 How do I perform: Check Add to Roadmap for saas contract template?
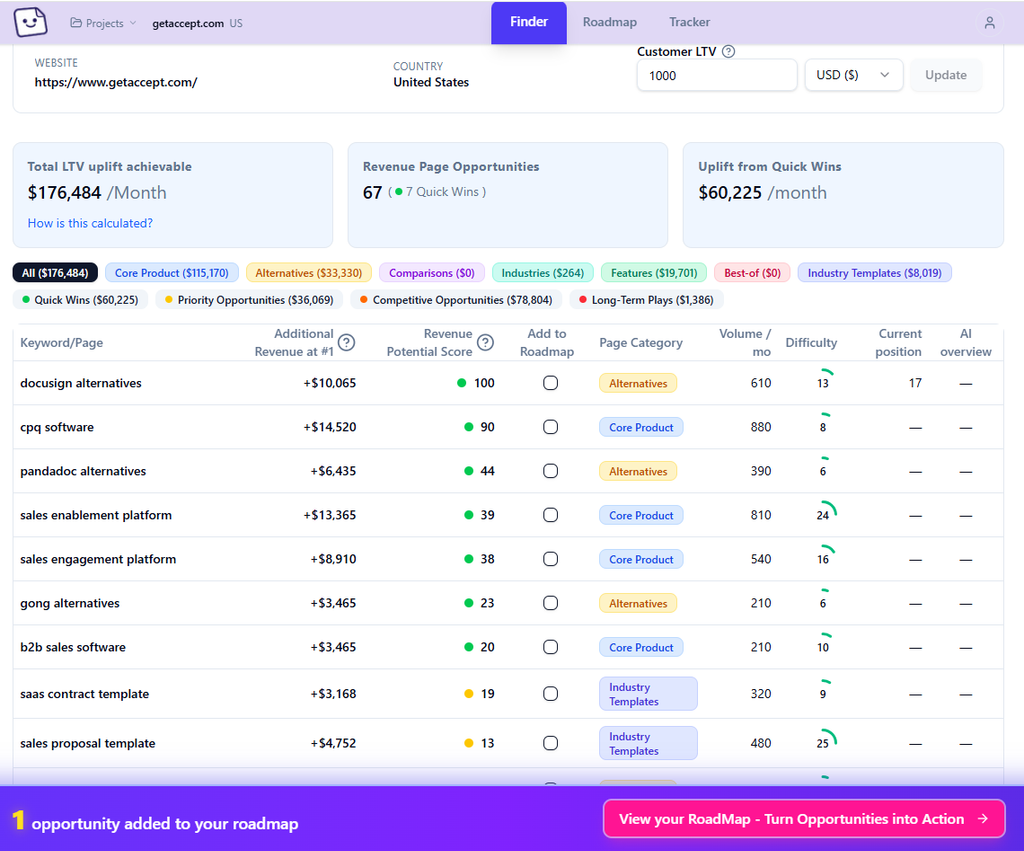(551, 694)
